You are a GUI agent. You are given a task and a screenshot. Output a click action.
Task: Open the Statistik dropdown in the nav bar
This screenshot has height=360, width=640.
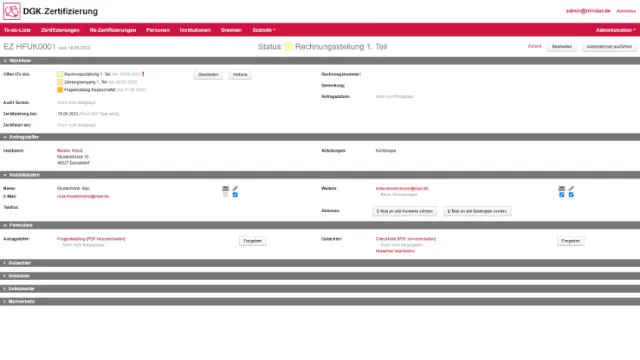[x=264, y=30]
